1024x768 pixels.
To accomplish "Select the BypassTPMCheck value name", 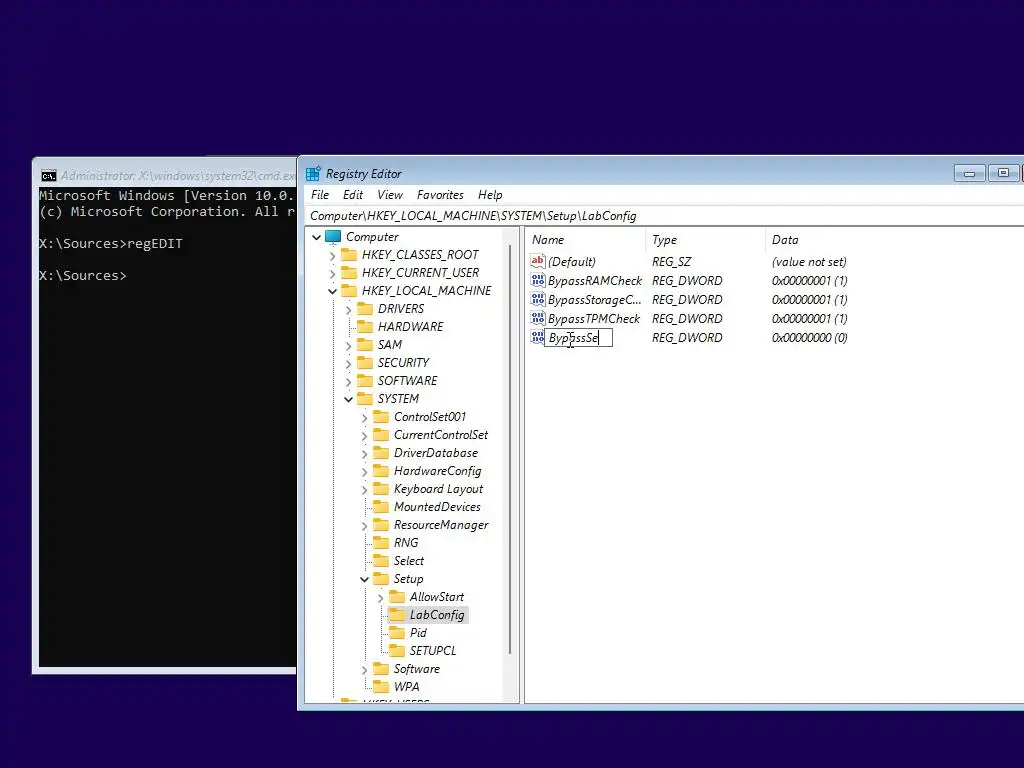I will (594, 319).
